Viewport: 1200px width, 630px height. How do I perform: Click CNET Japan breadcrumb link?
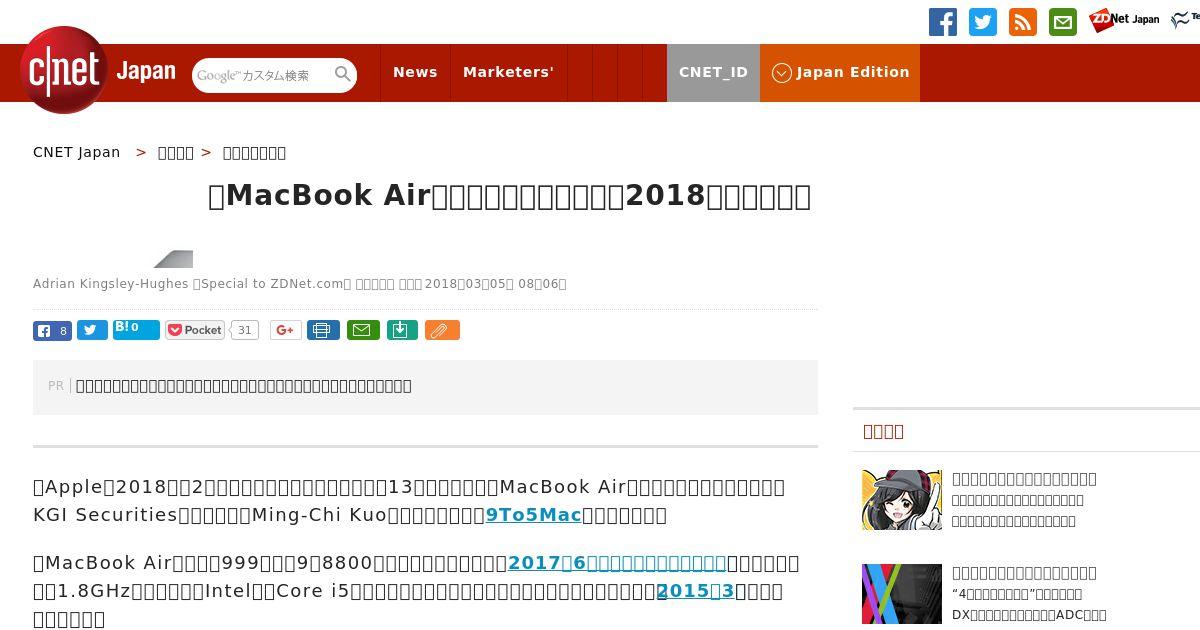pos(77,153)
